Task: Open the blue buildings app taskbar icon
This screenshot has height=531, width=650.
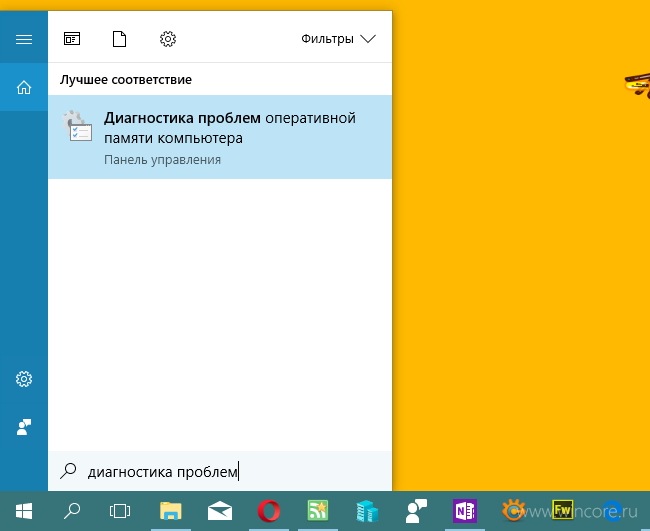Action: coord(367,511)
